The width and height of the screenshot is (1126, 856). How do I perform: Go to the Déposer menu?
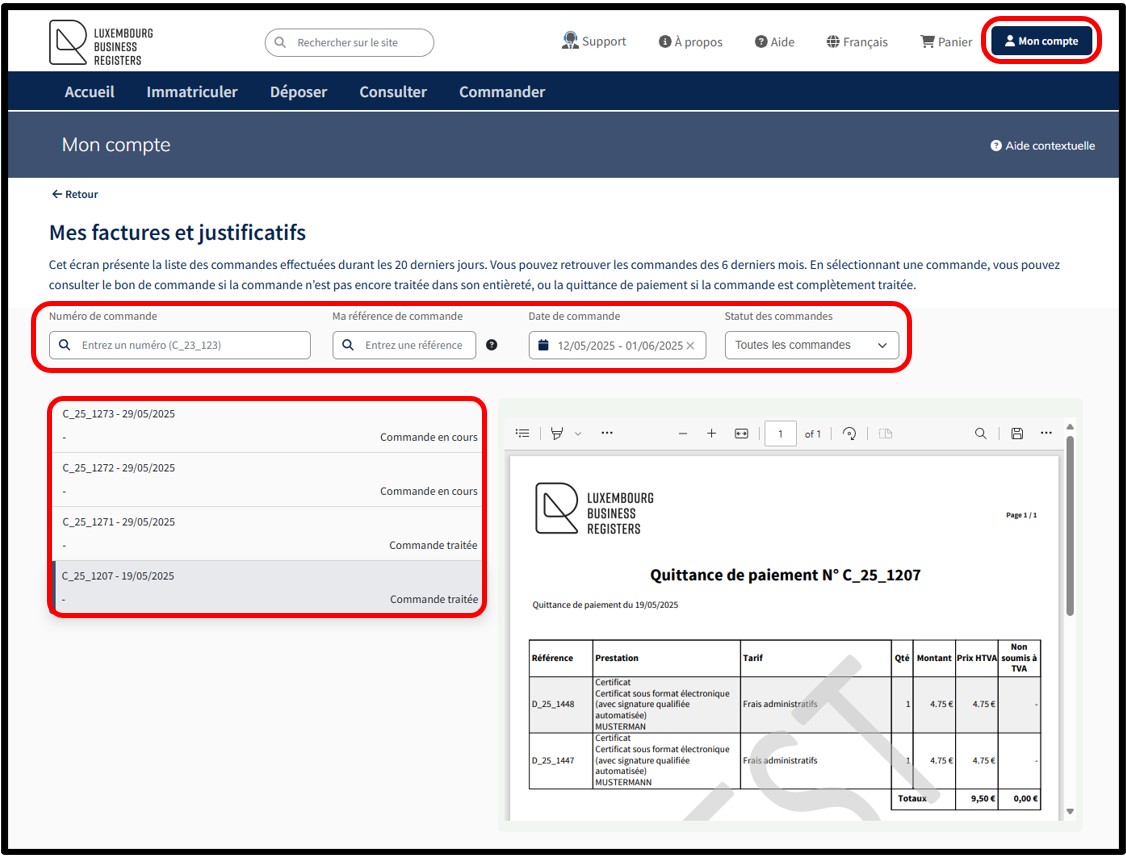tap(298, 92)
